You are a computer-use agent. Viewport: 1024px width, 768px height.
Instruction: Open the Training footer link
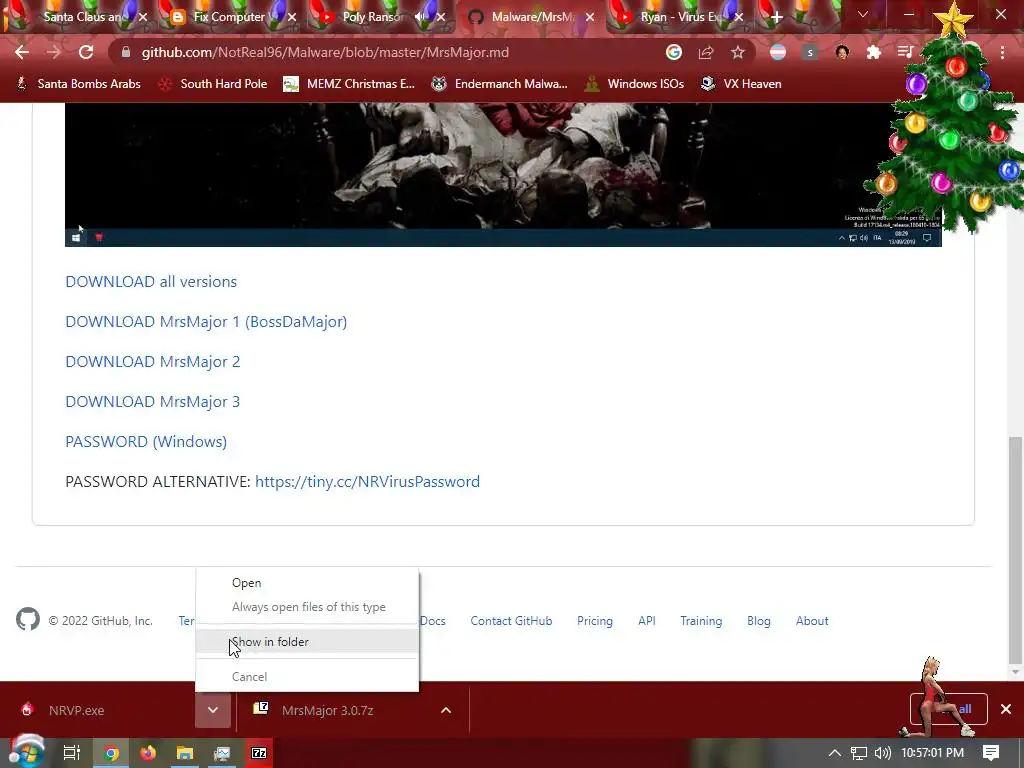701,621
